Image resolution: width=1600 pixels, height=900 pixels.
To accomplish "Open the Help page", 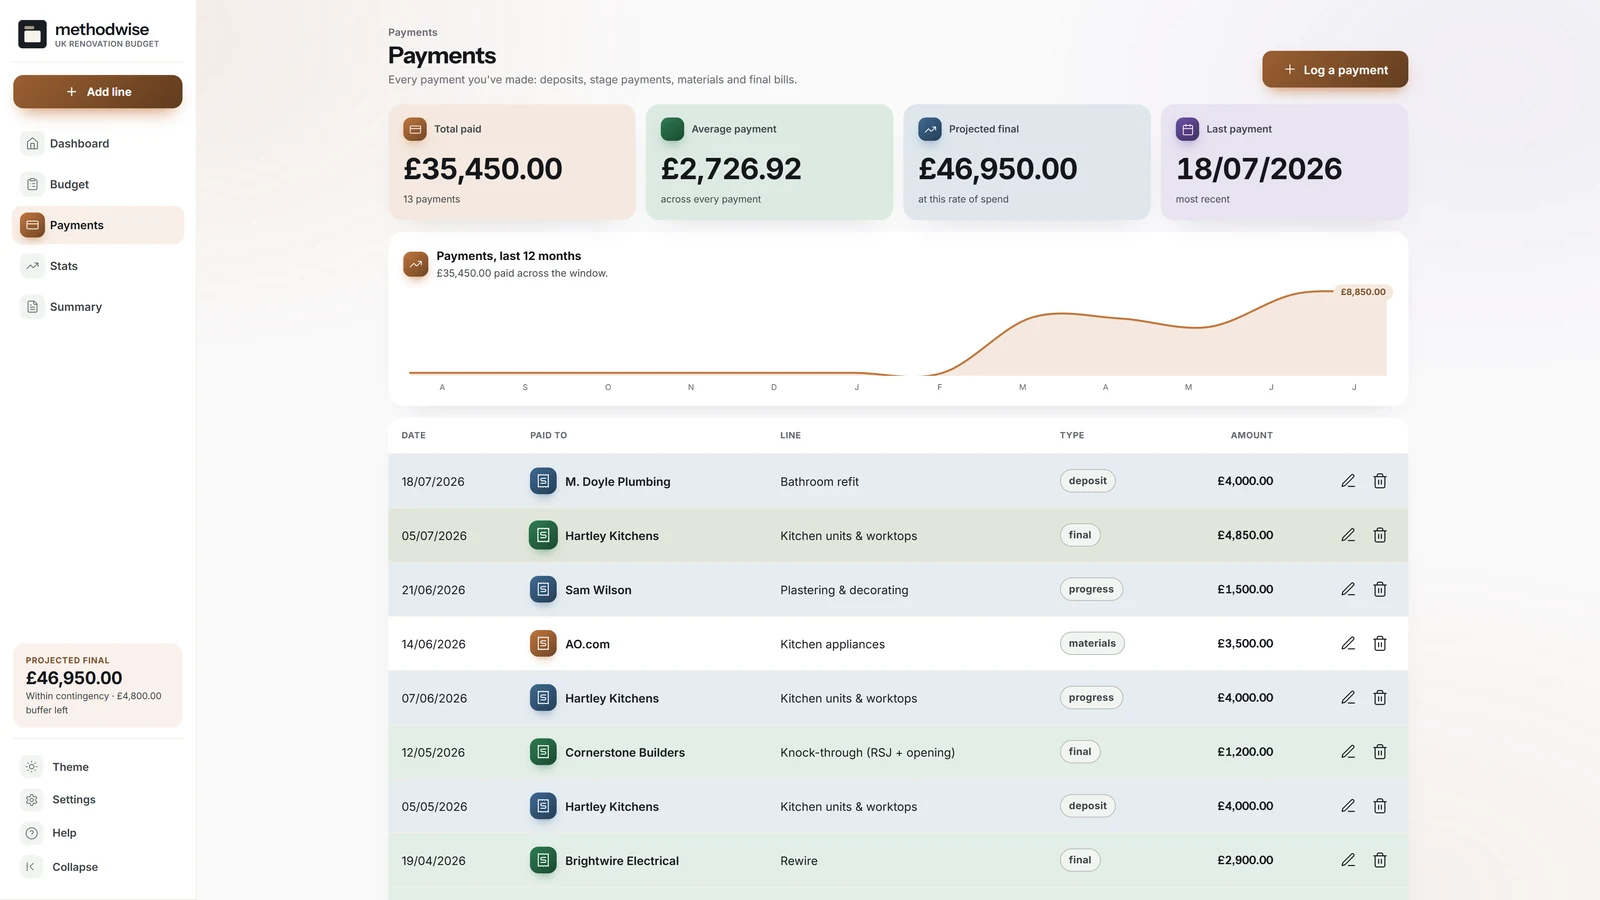I will click(98, 833).
